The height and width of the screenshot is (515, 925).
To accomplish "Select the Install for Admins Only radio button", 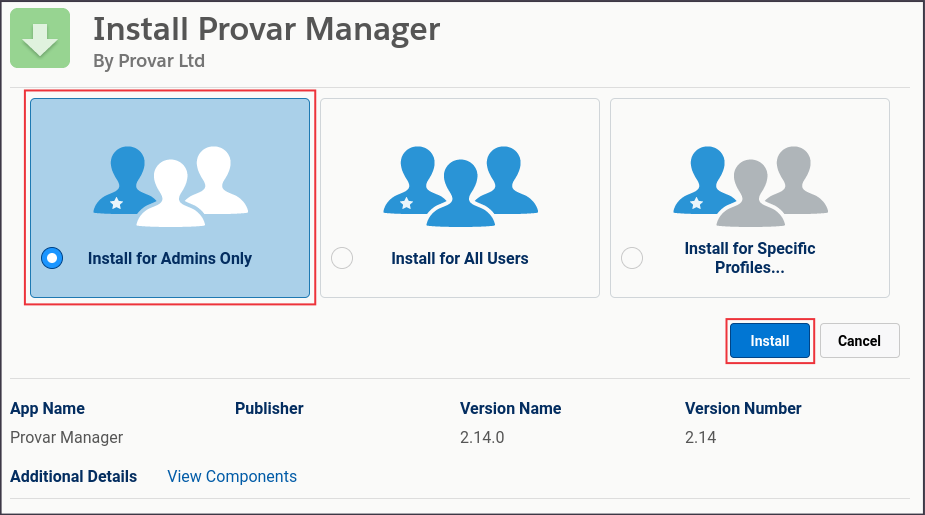I will pyautogui.click(x=52, y=258).
